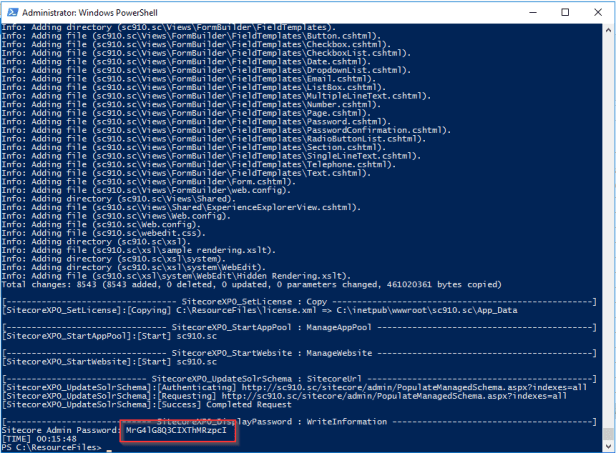616x453 pixels.
Task: Click the 'Hidden Rendering.xslt' file line
Action: 176,276
